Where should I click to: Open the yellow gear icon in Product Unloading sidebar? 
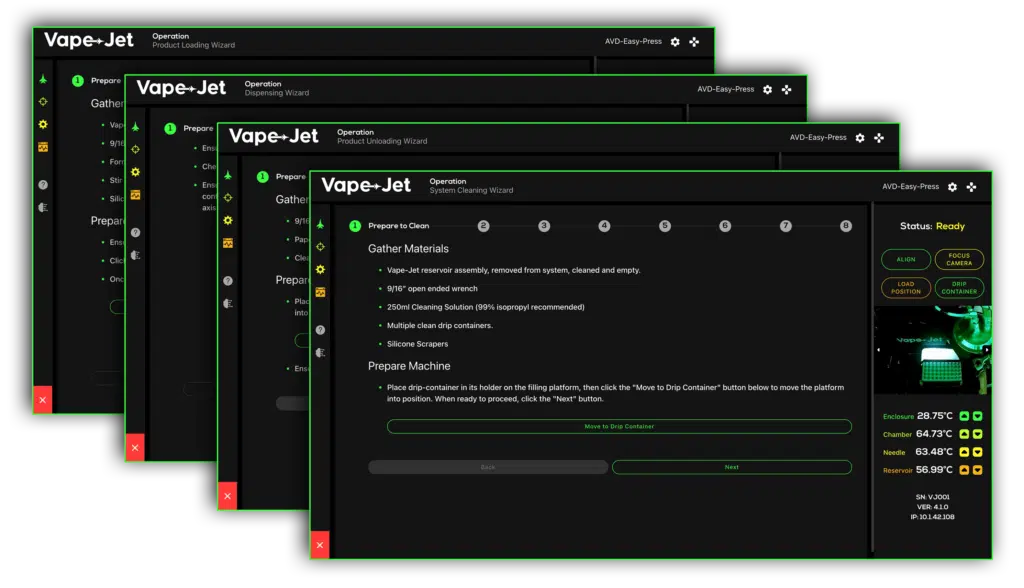pyautogui.click(x=228, y=220)
